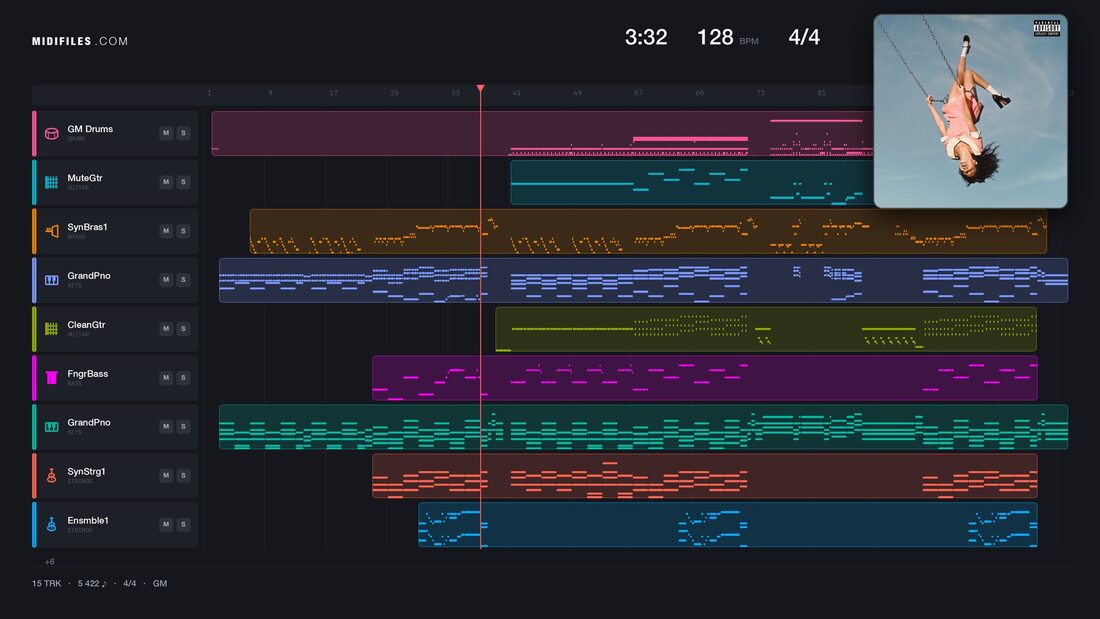Select the SynStrg1 red MIDI clip
This screenshot has width=1100, height=619.
[x=705, y=475]
